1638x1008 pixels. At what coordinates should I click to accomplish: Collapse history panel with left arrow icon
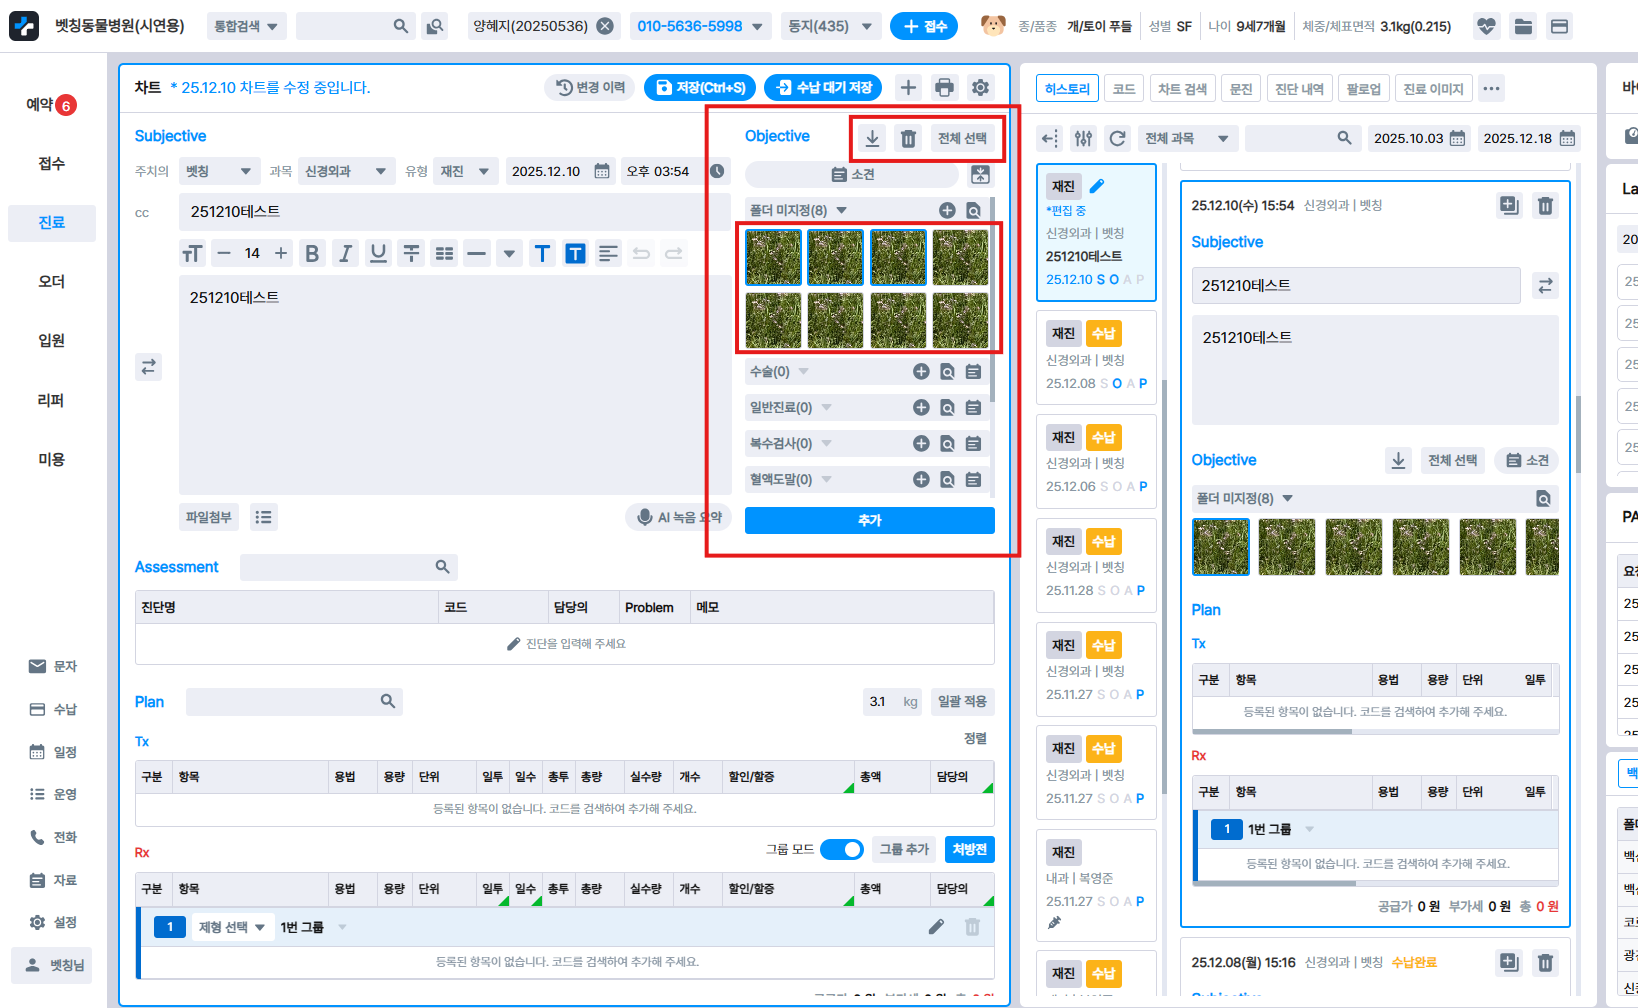[1049, 138]
